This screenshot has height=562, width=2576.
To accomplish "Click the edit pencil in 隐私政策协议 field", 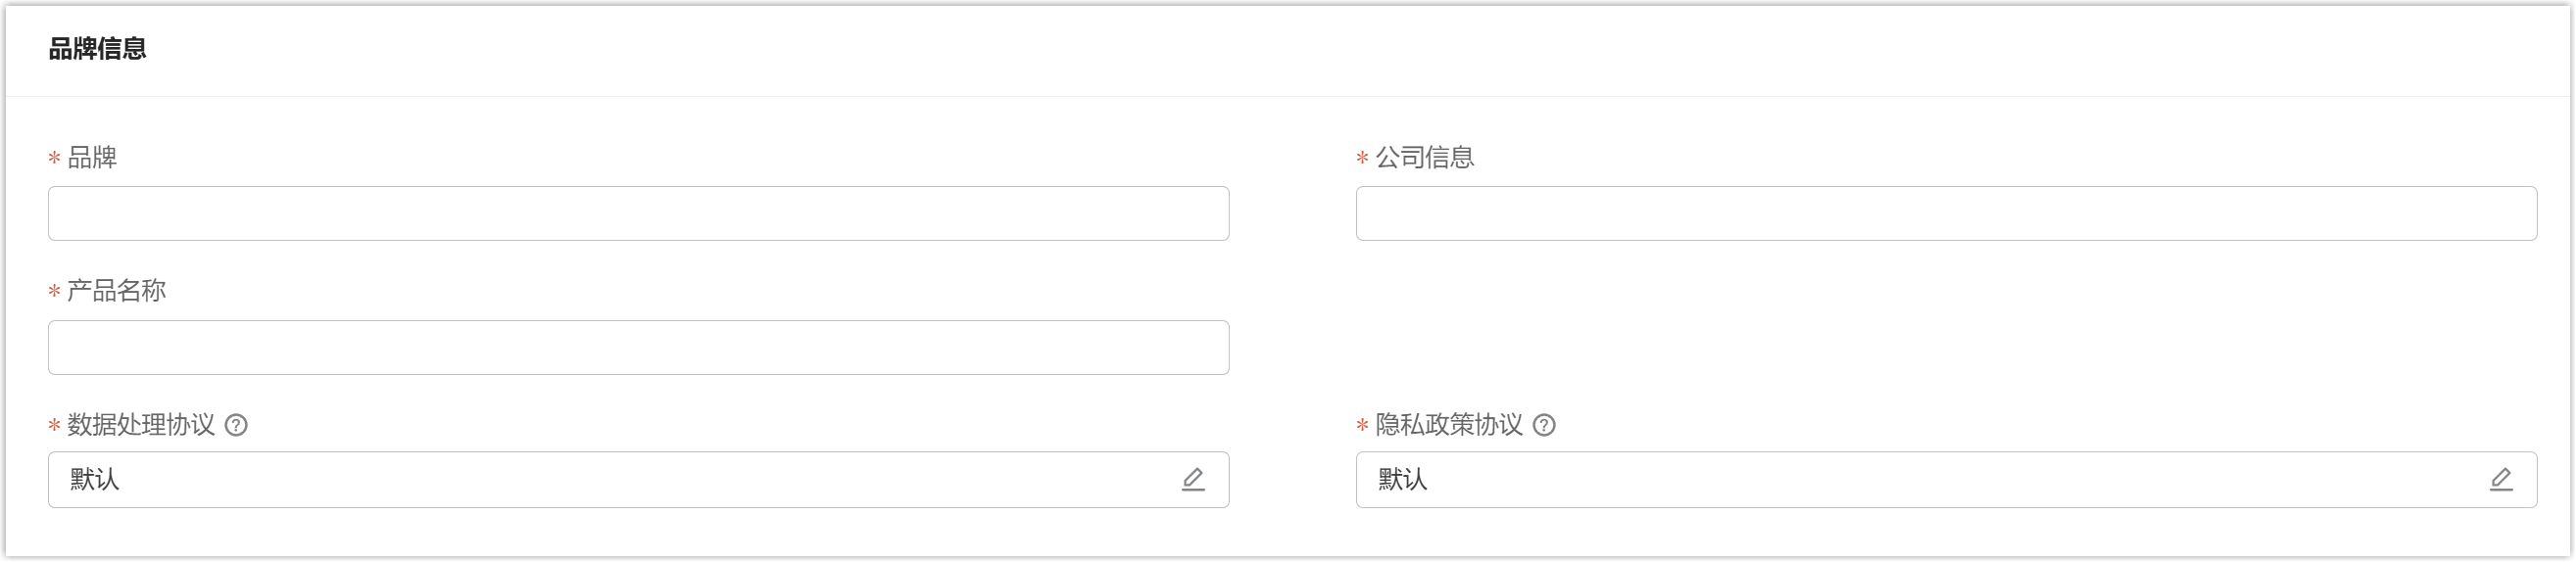I will point(2501,480).
